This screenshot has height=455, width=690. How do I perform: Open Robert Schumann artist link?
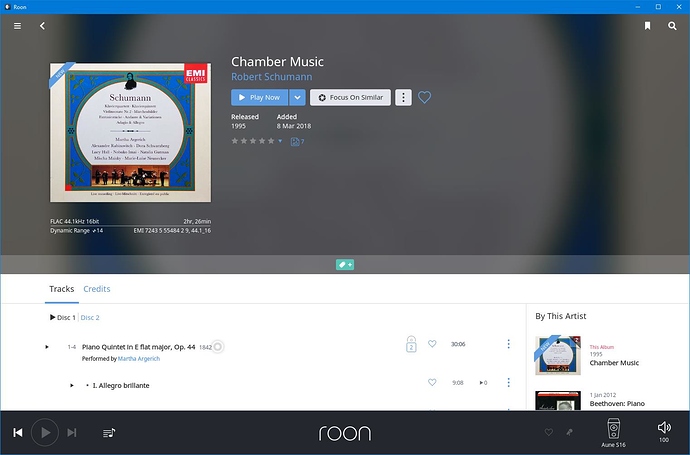[x=272, y=77]
